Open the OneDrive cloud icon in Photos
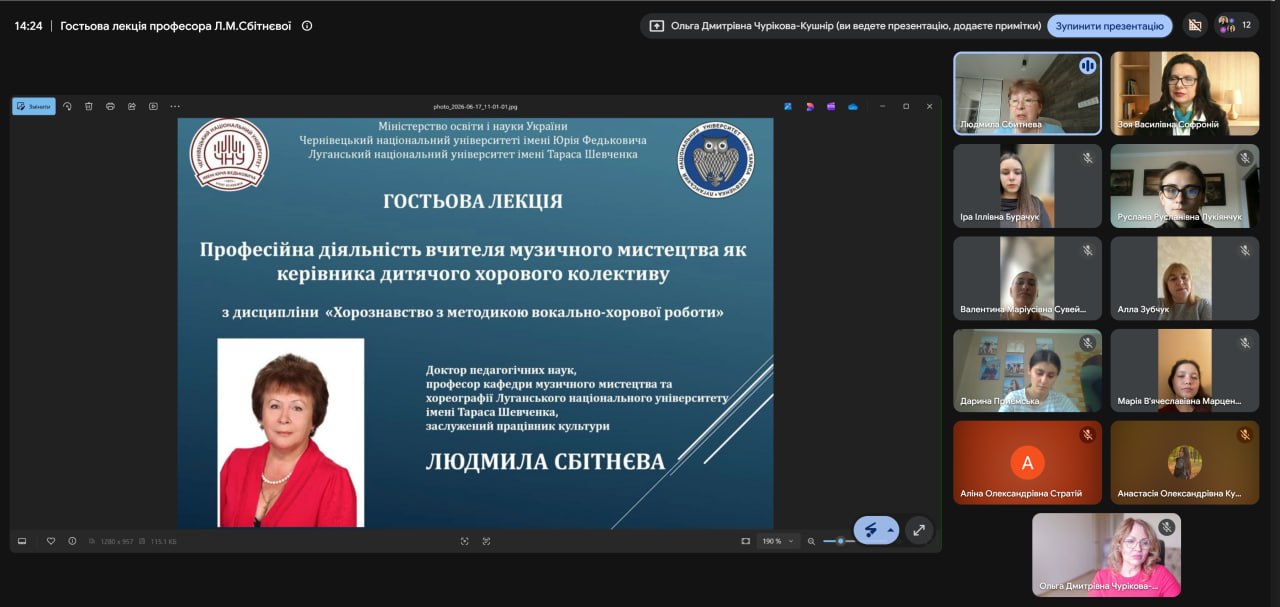1280x607 pixels. pyautogui.click(x=853, y=106)
